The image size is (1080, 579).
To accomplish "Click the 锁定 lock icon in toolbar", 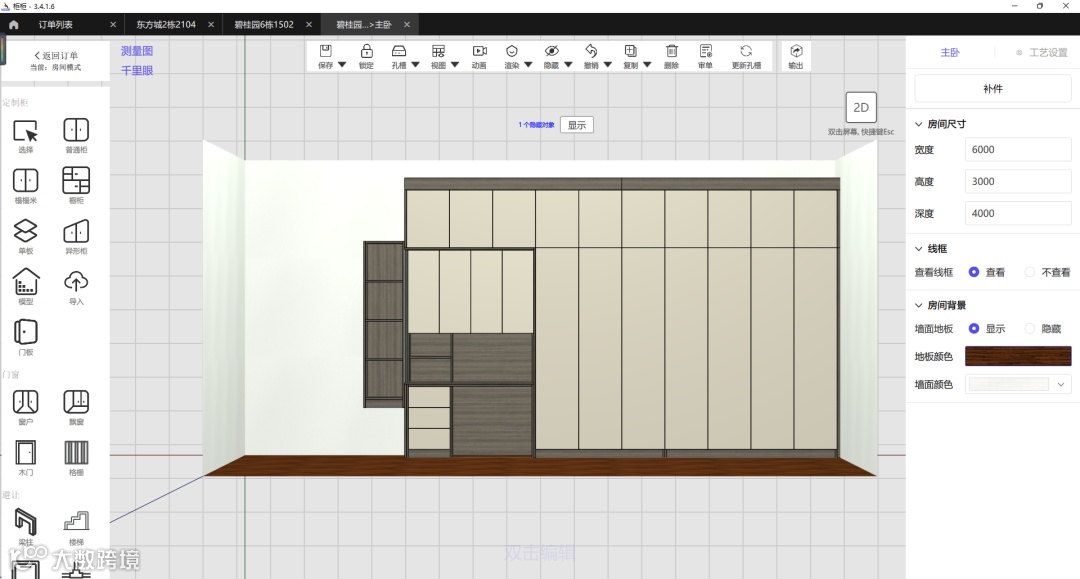I will pyautogui.click(x=366, y=52).
